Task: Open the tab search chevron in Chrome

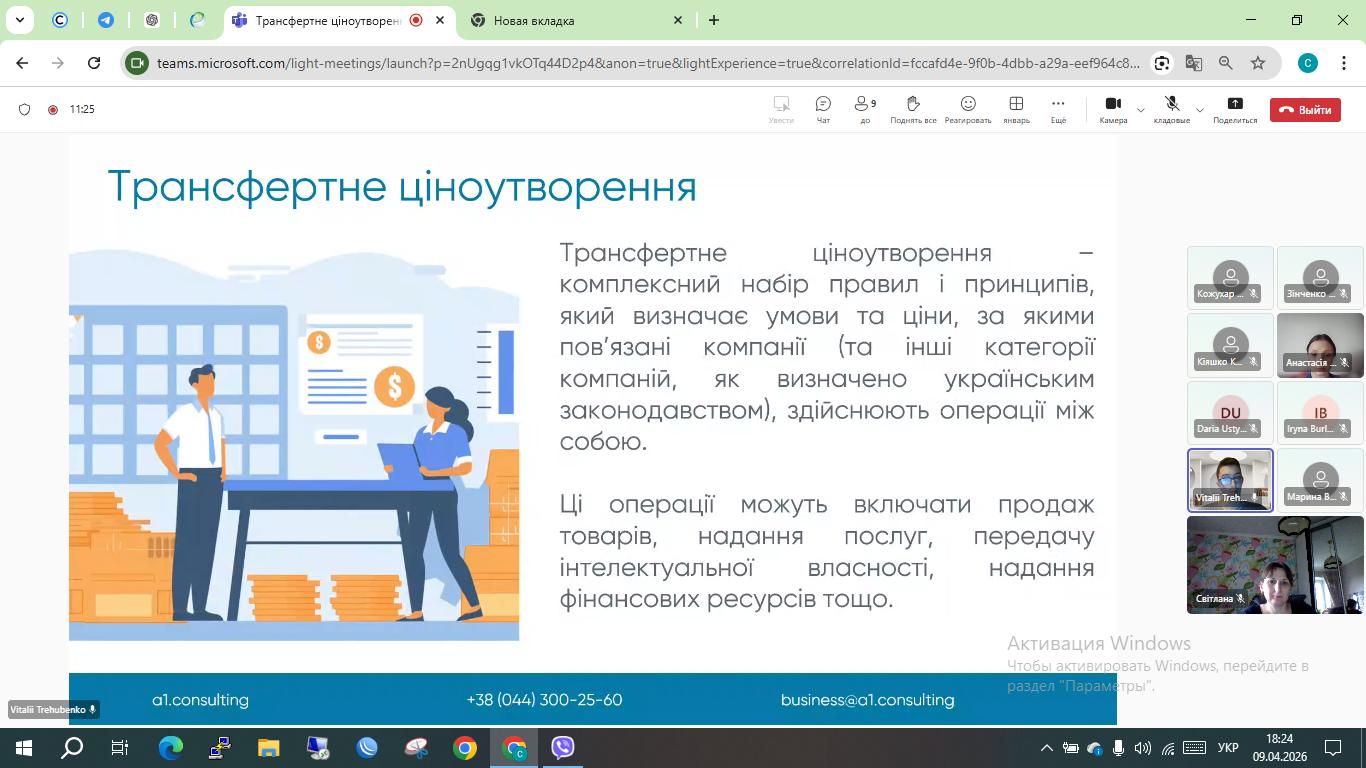Action: point(19,20)
